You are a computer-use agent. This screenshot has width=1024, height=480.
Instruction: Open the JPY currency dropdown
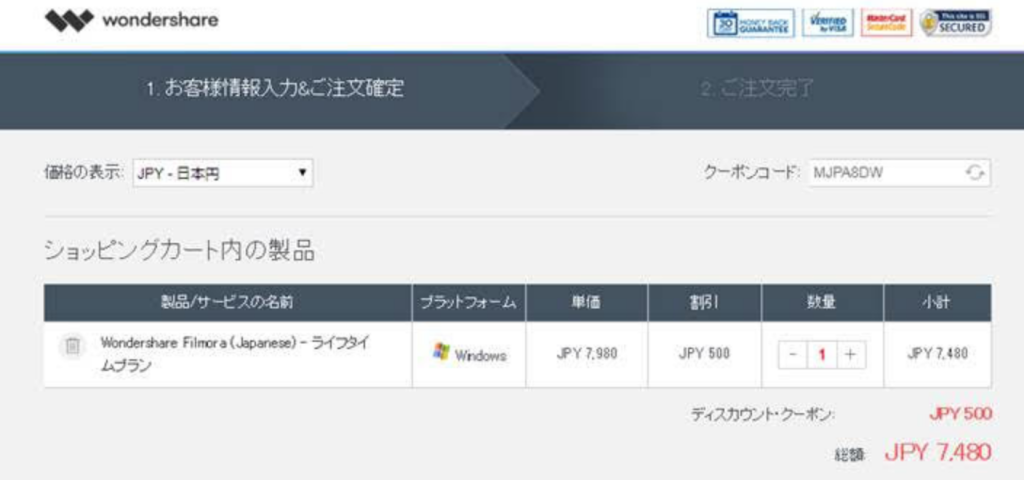coord(223,173)
